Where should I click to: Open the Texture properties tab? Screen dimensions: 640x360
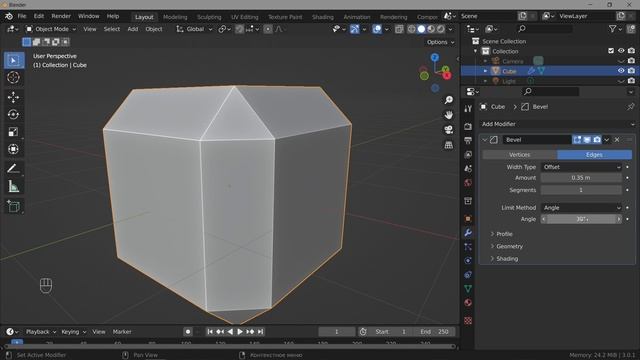pos(468,321)
